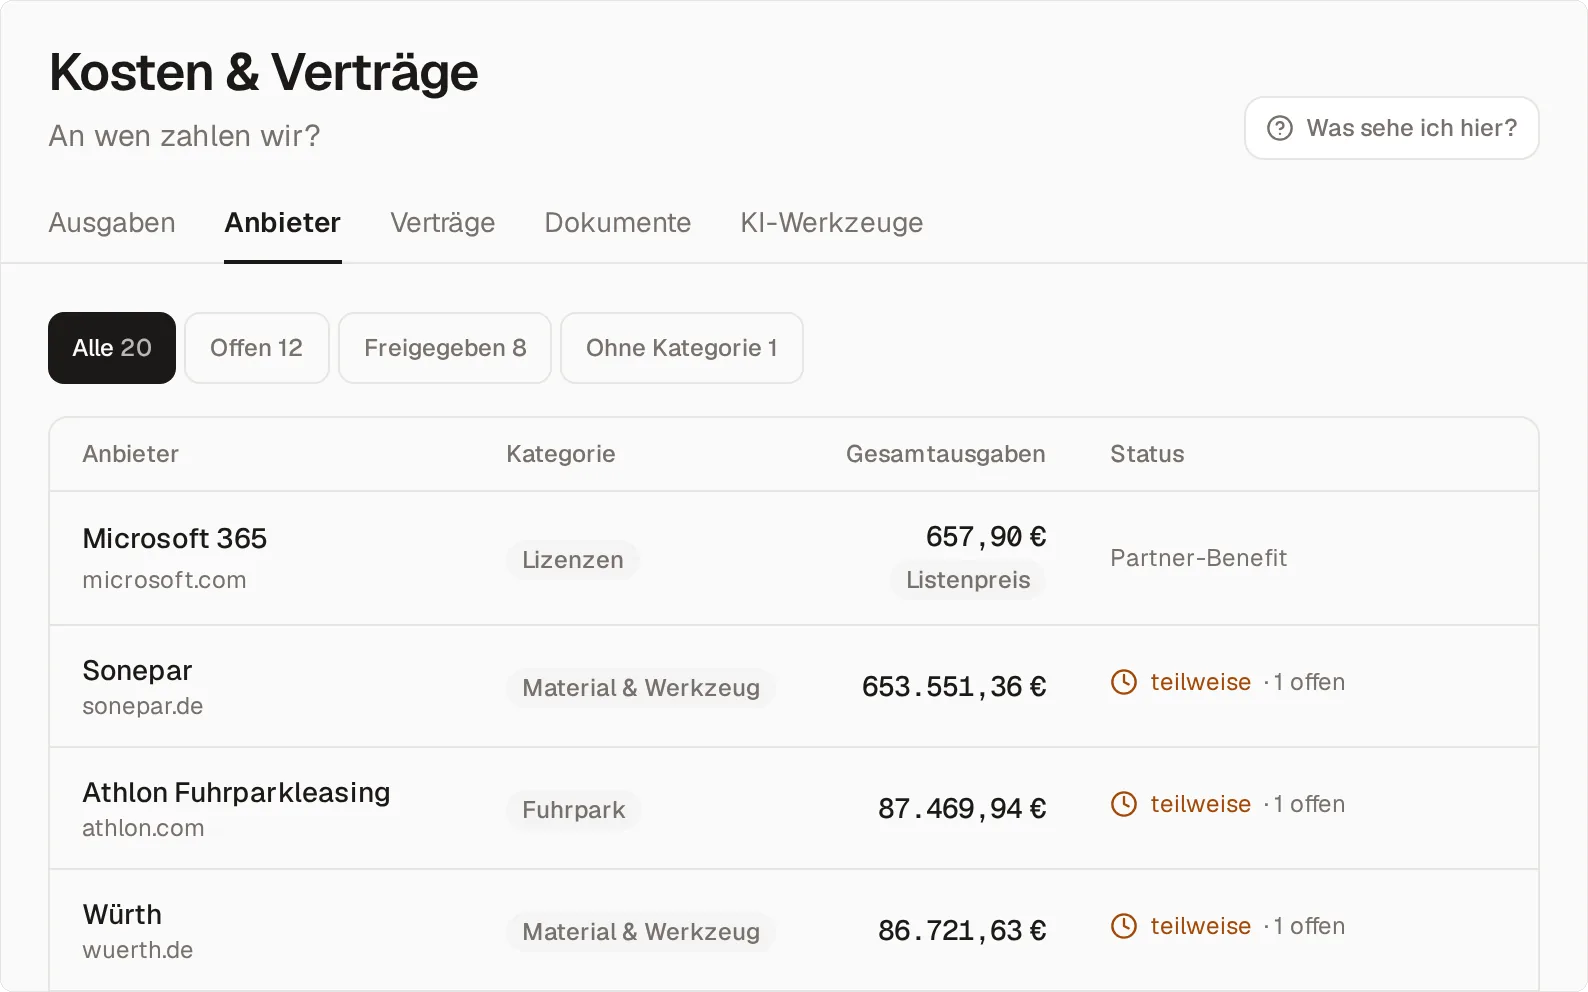Click the sonepar.de domain text
The image size is (1588, 992).
click(143, 706)
